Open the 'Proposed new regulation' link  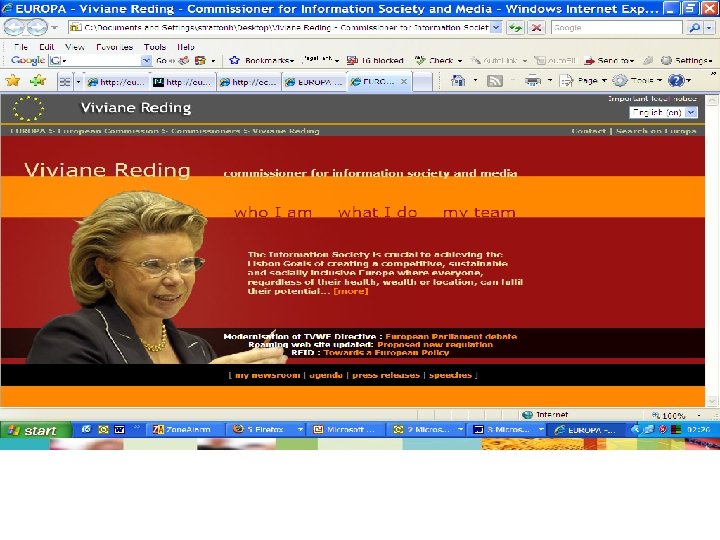tap(435, 345)
